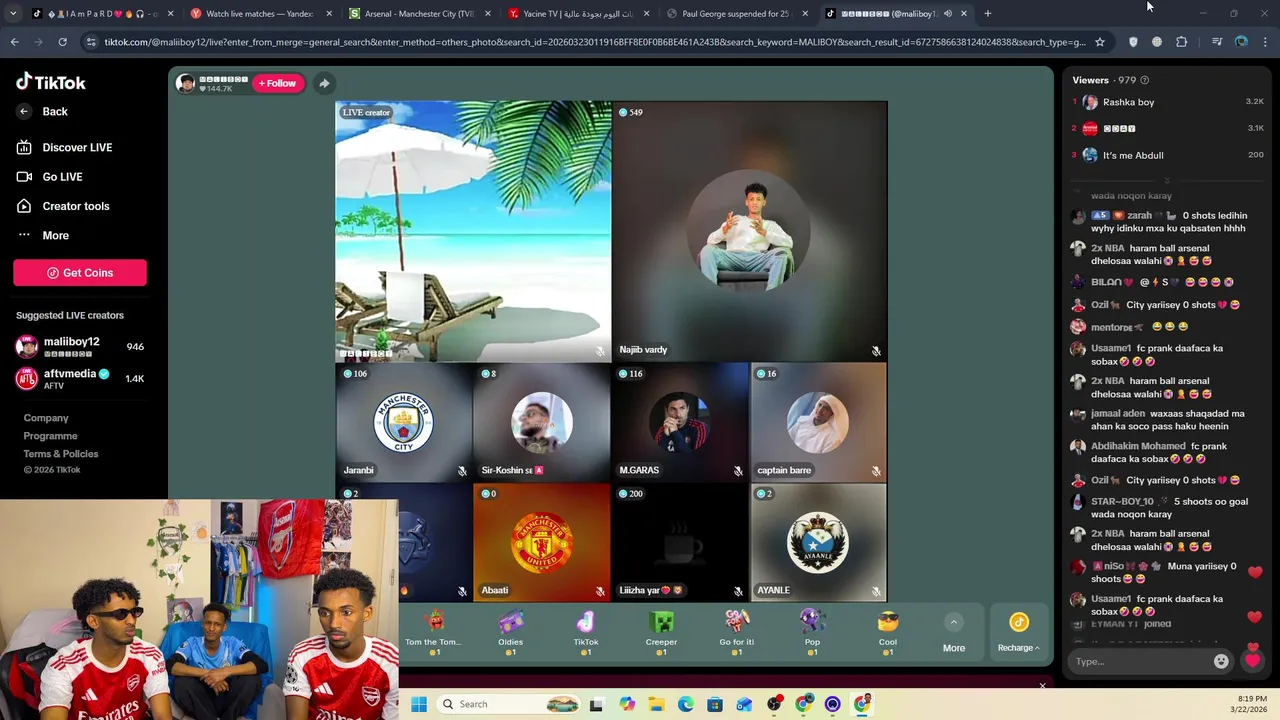This screenshot has width=1280, height=720.
Task: Open a new browser tab
Action: 987,14
